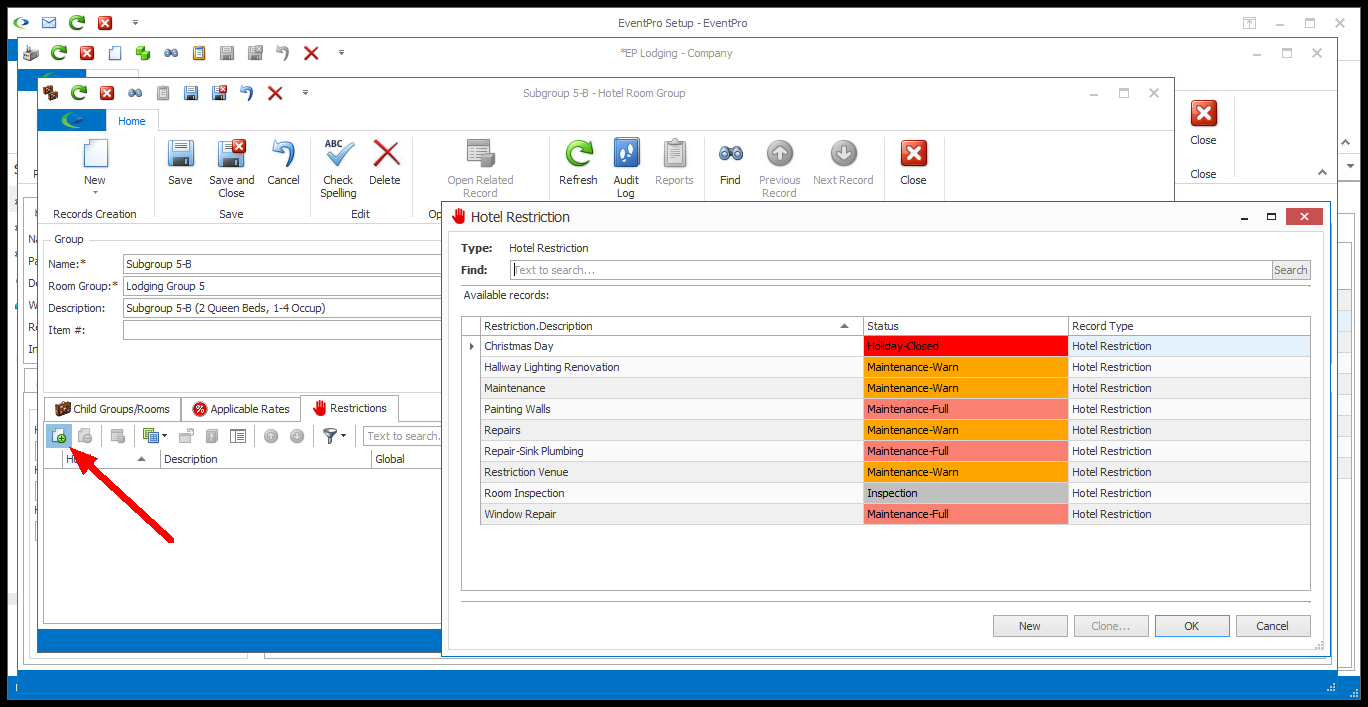This screenshot has height=707, width=1368.
Task: Click Save in the Hotel Room Group ribbon
Action: [180, 162]
